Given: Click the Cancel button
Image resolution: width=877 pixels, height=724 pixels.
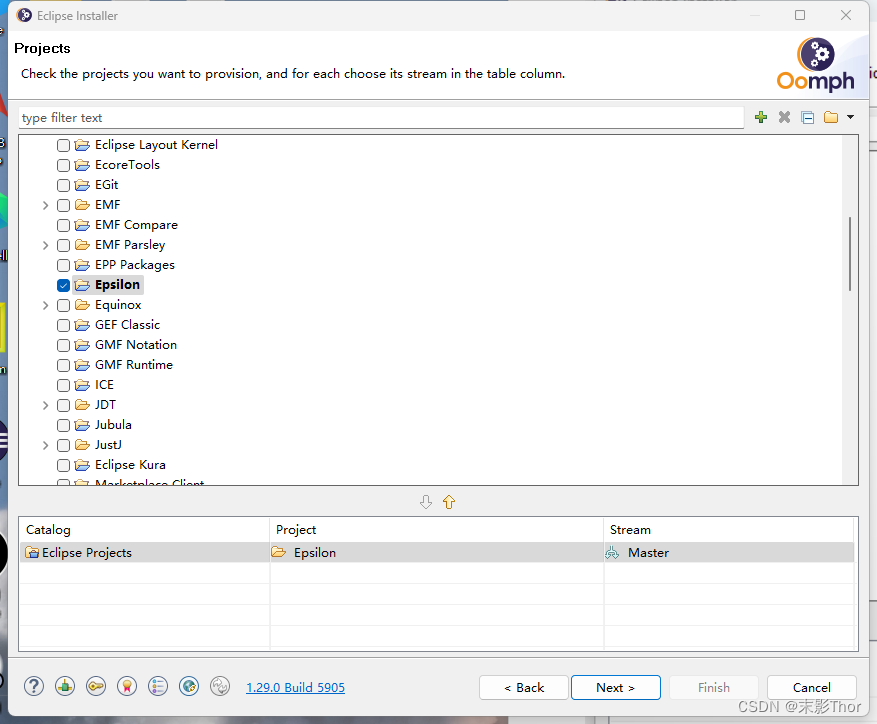Looking at the screenshot, I should (812, 687).
